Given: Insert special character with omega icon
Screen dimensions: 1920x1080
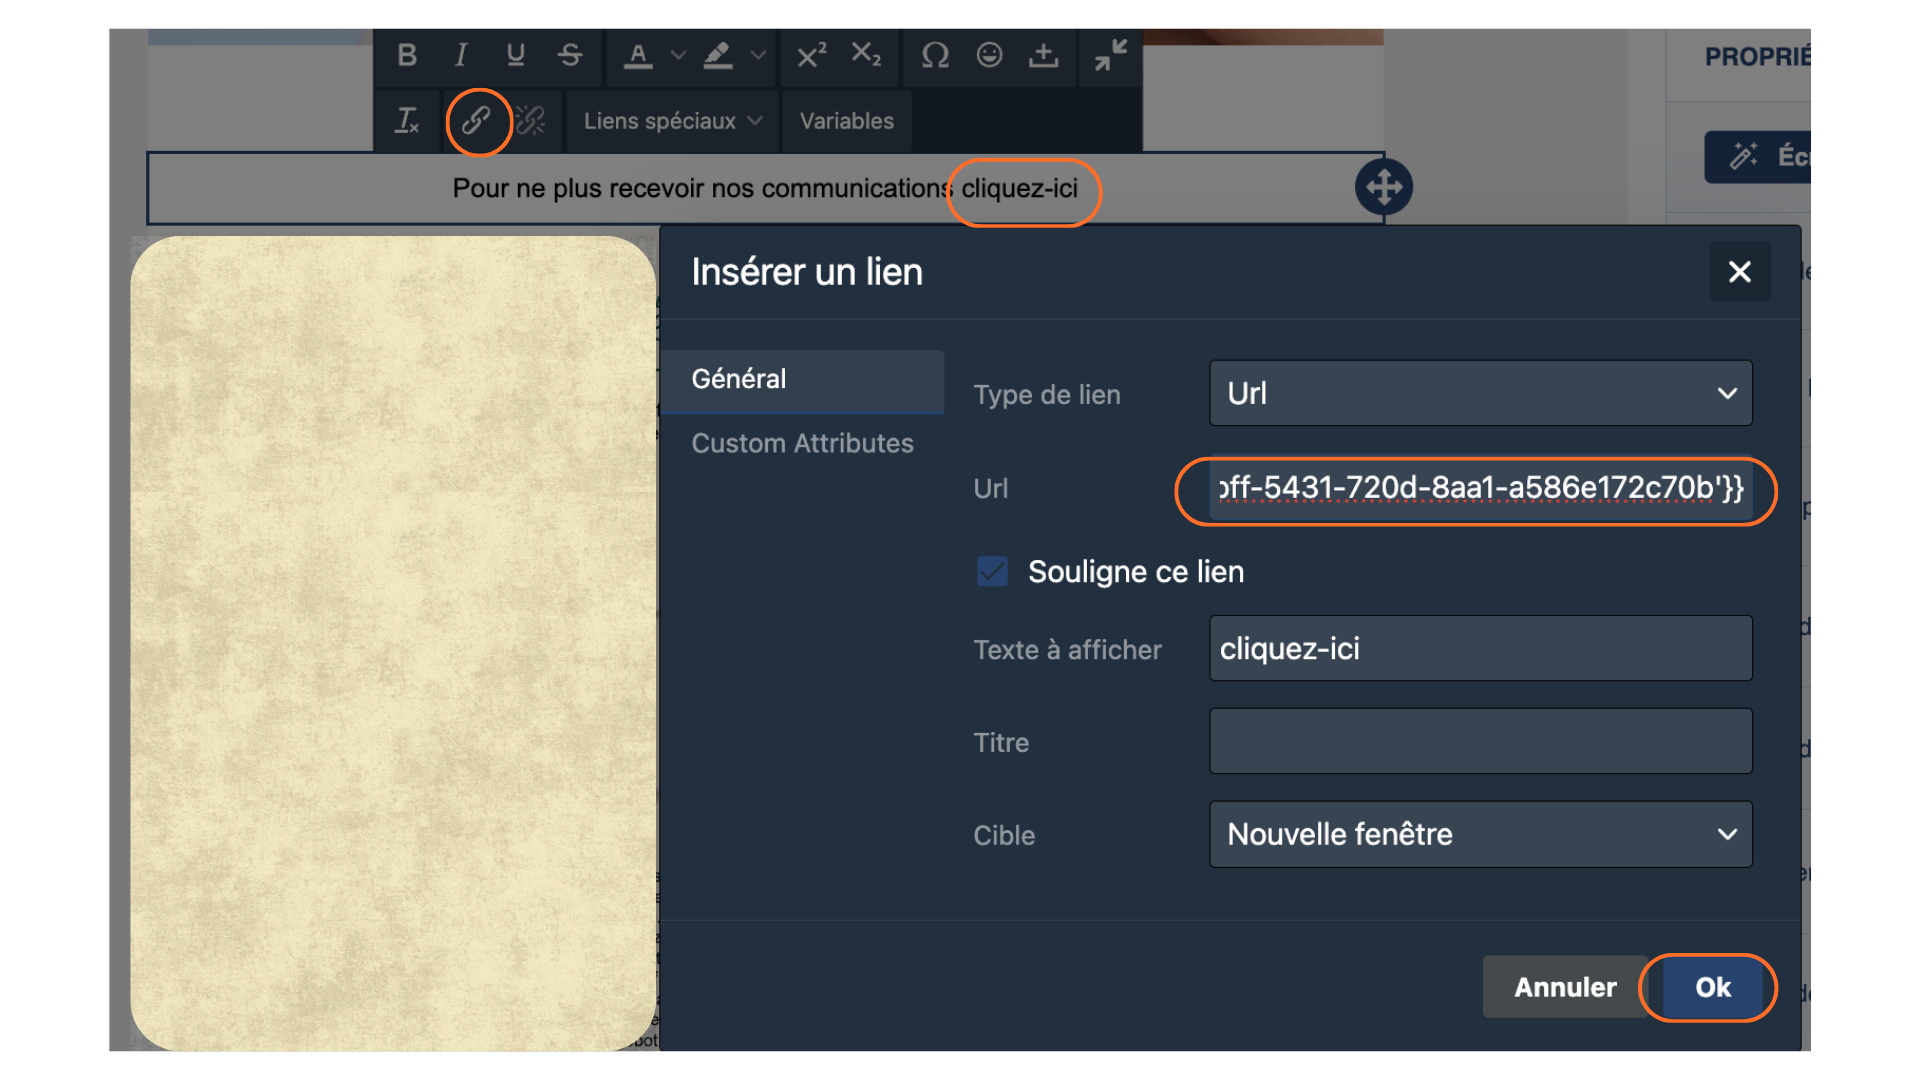Looking at the screenshot, I should [935, 55].
